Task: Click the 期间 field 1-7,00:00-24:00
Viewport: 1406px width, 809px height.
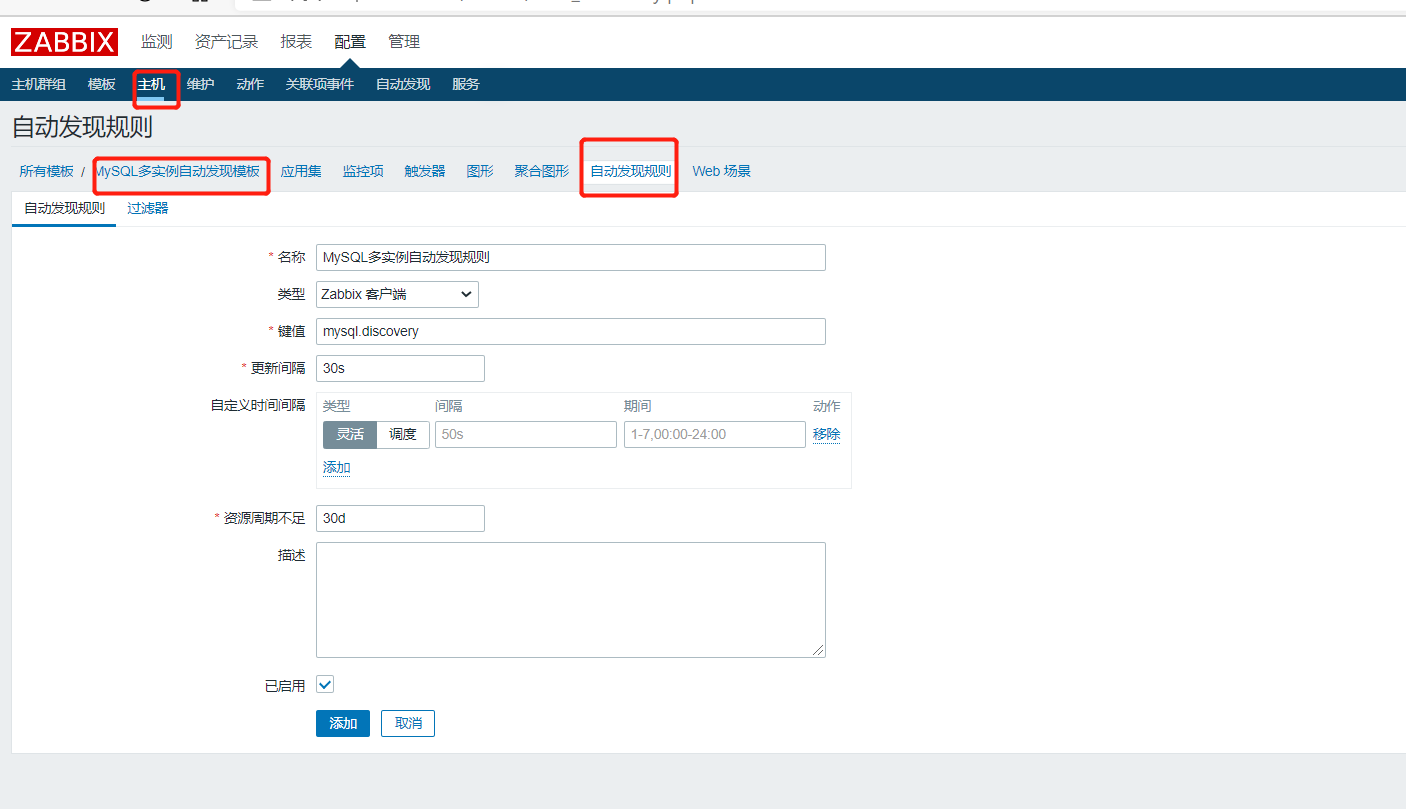Action: pos(715,434)
